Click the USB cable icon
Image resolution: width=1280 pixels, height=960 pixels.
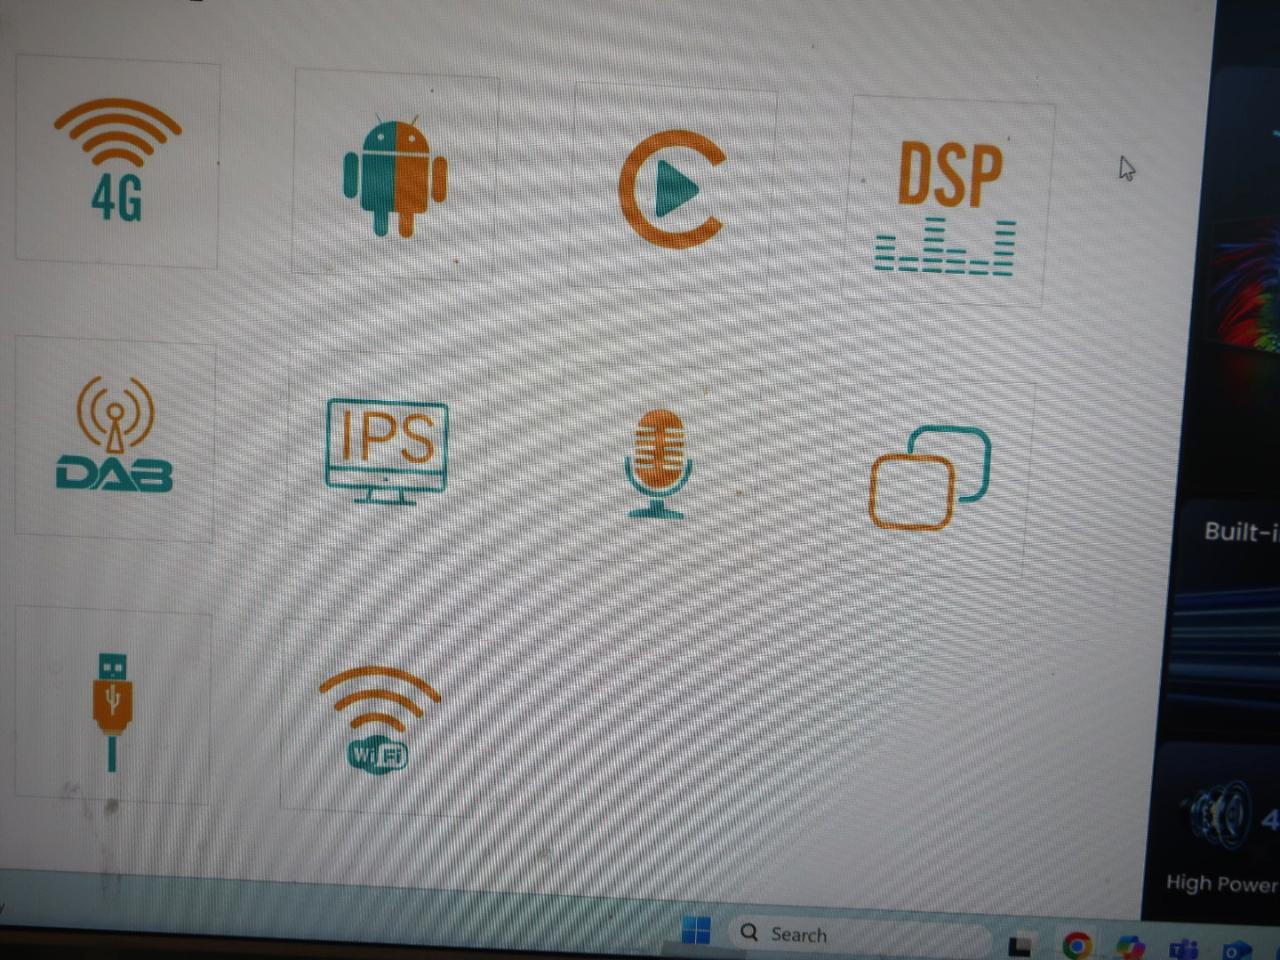point(112,711)
